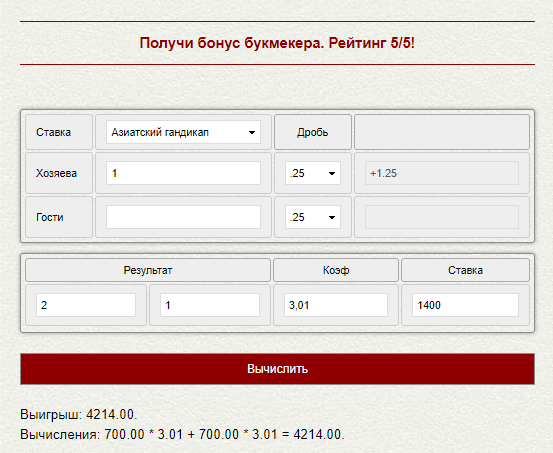Click the away score field showing 1

pos(210,305)
